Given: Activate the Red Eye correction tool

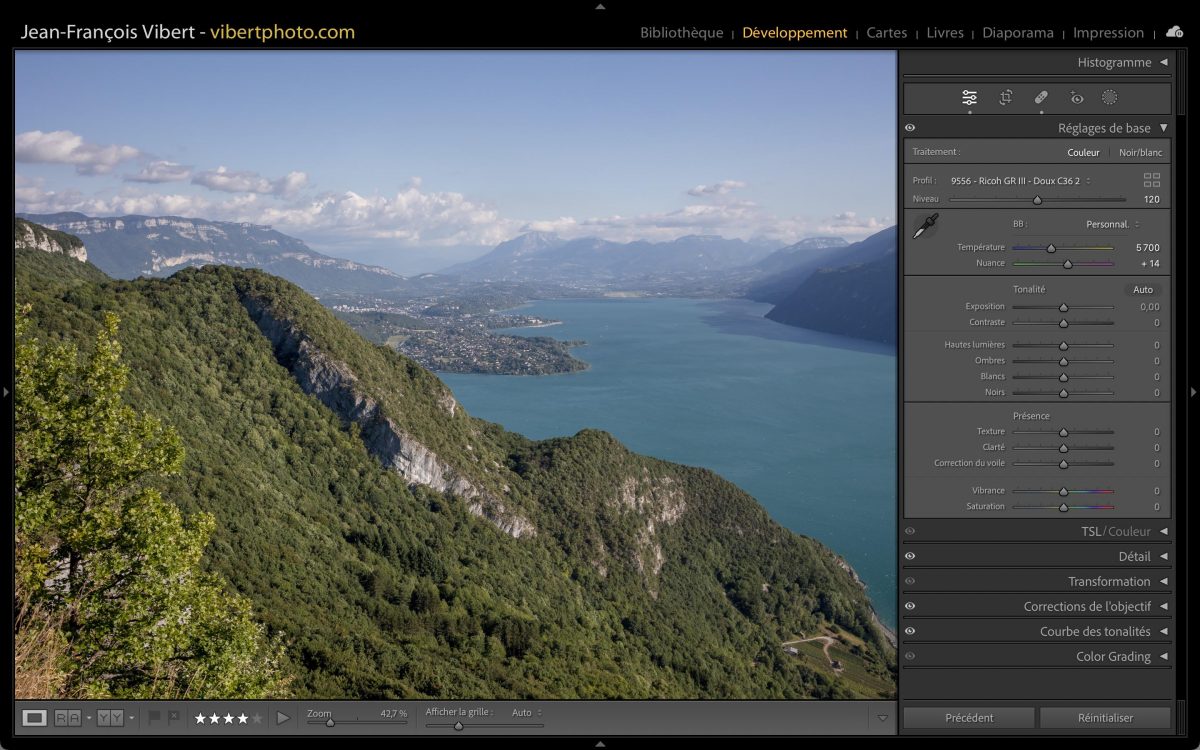Looking at the screenshot, I should point(1076,98).
